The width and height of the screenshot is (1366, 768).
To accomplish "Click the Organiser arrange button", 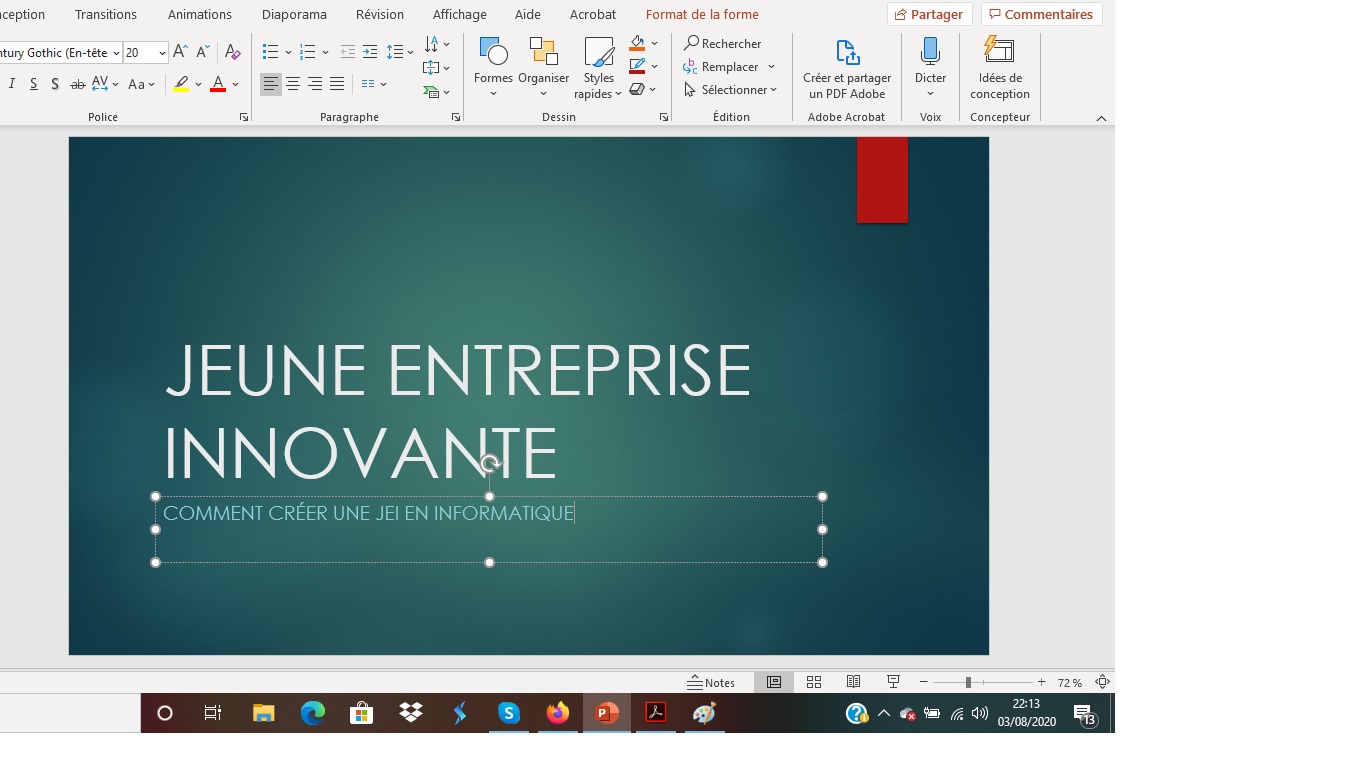I will click(x=543, y=62).
